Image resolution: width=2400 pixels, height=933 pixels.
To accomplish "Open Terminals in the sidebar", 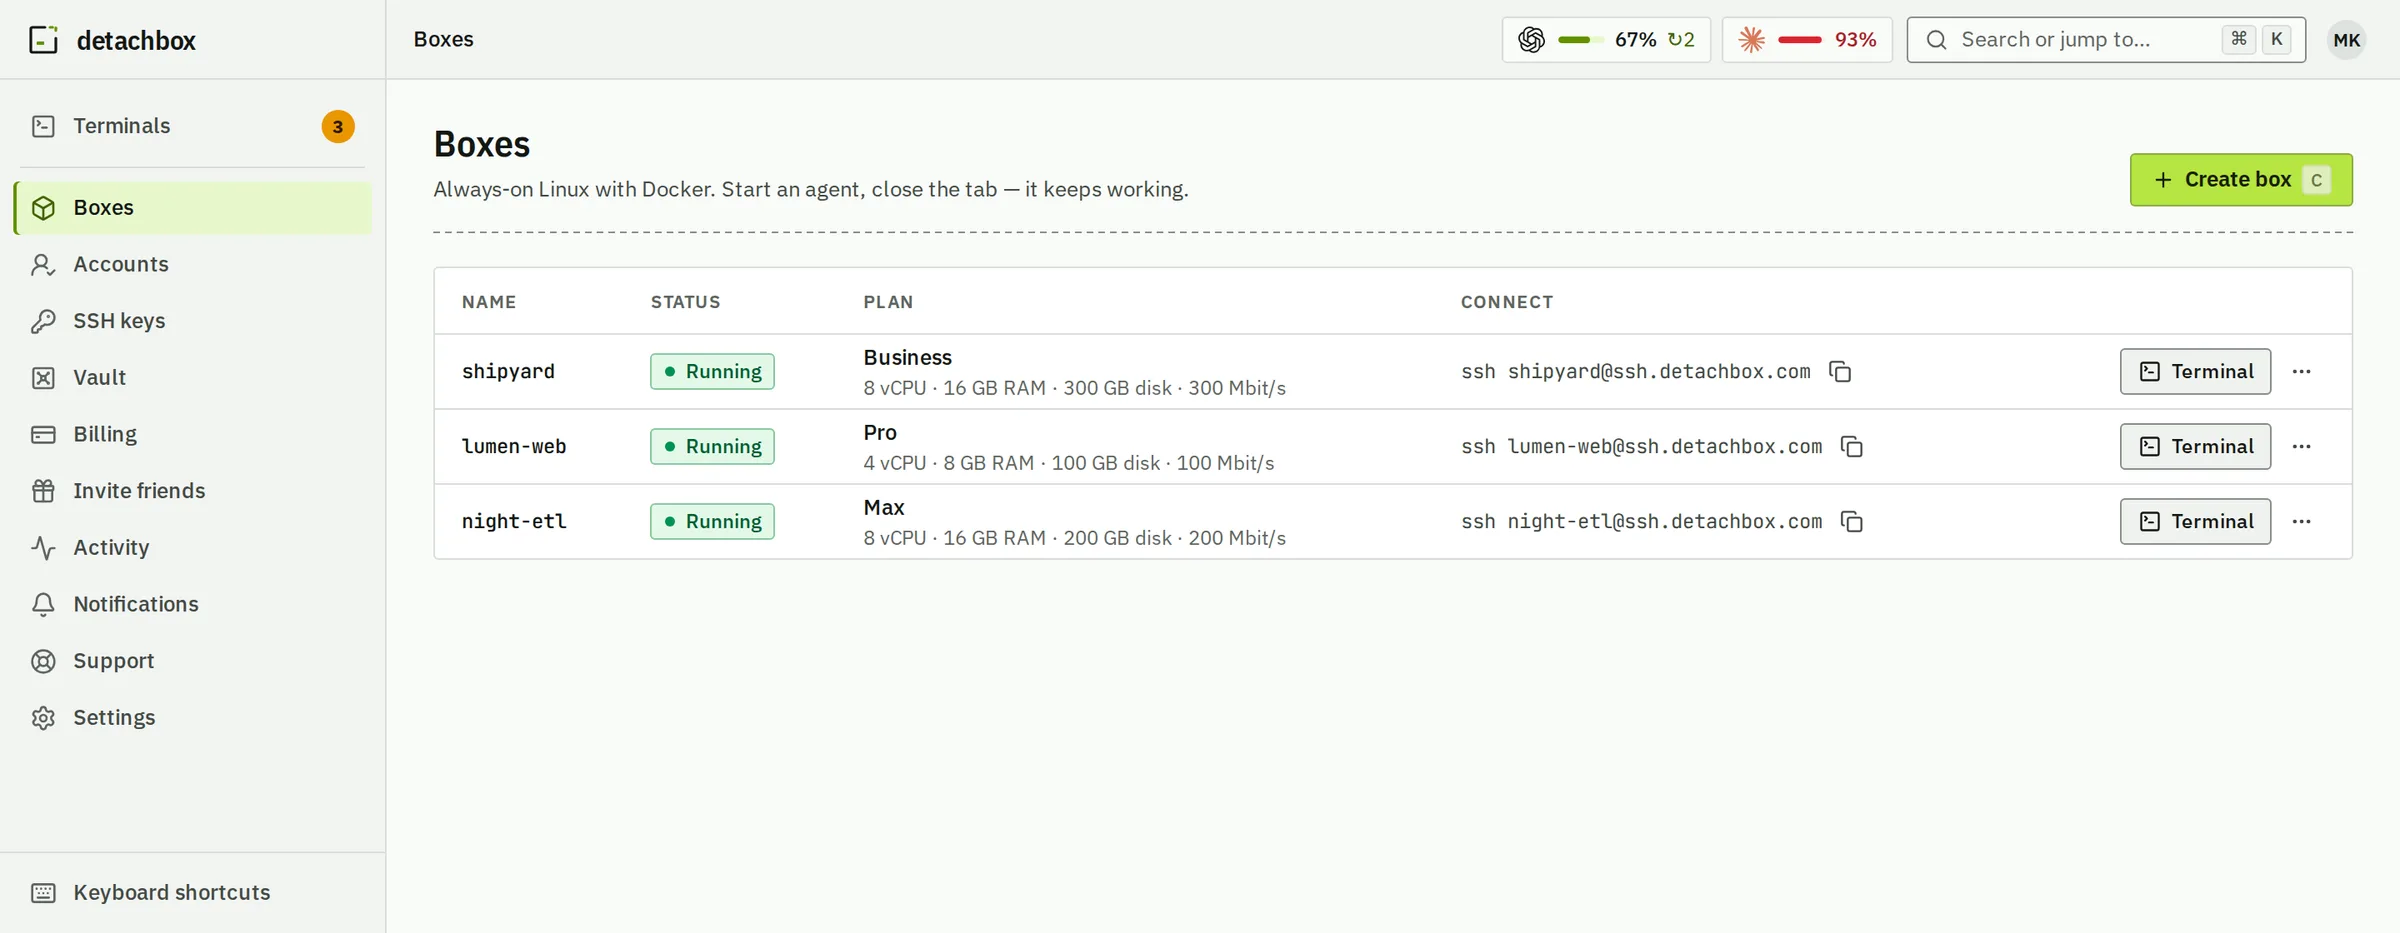I will tap(192, 126).
